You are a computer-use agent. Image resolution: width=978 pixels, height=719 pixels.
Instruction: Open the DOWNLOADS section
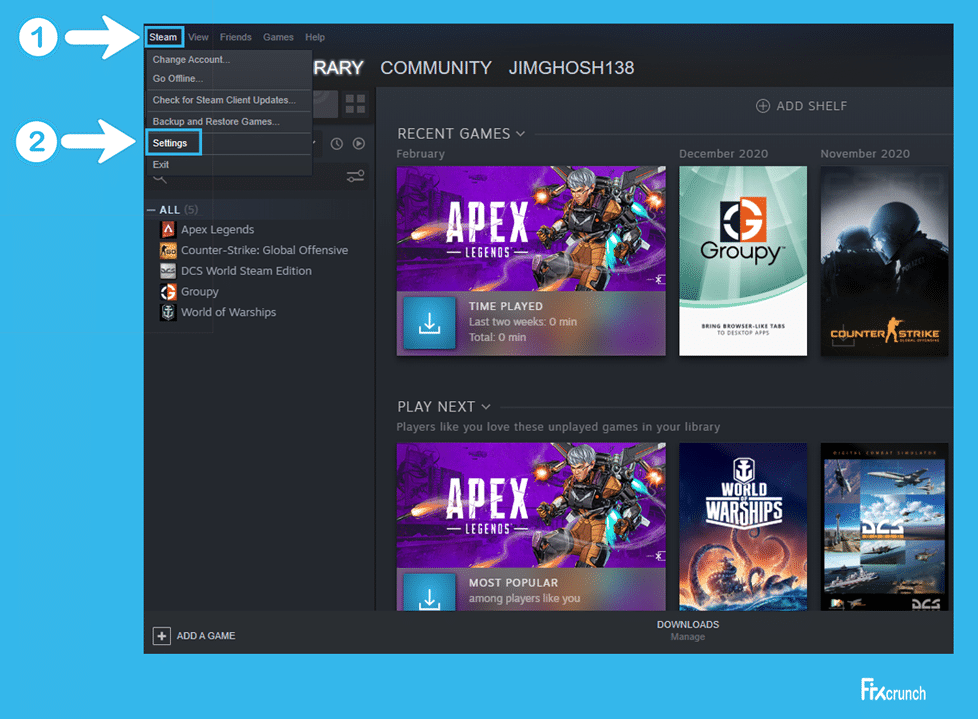(688, 625)
